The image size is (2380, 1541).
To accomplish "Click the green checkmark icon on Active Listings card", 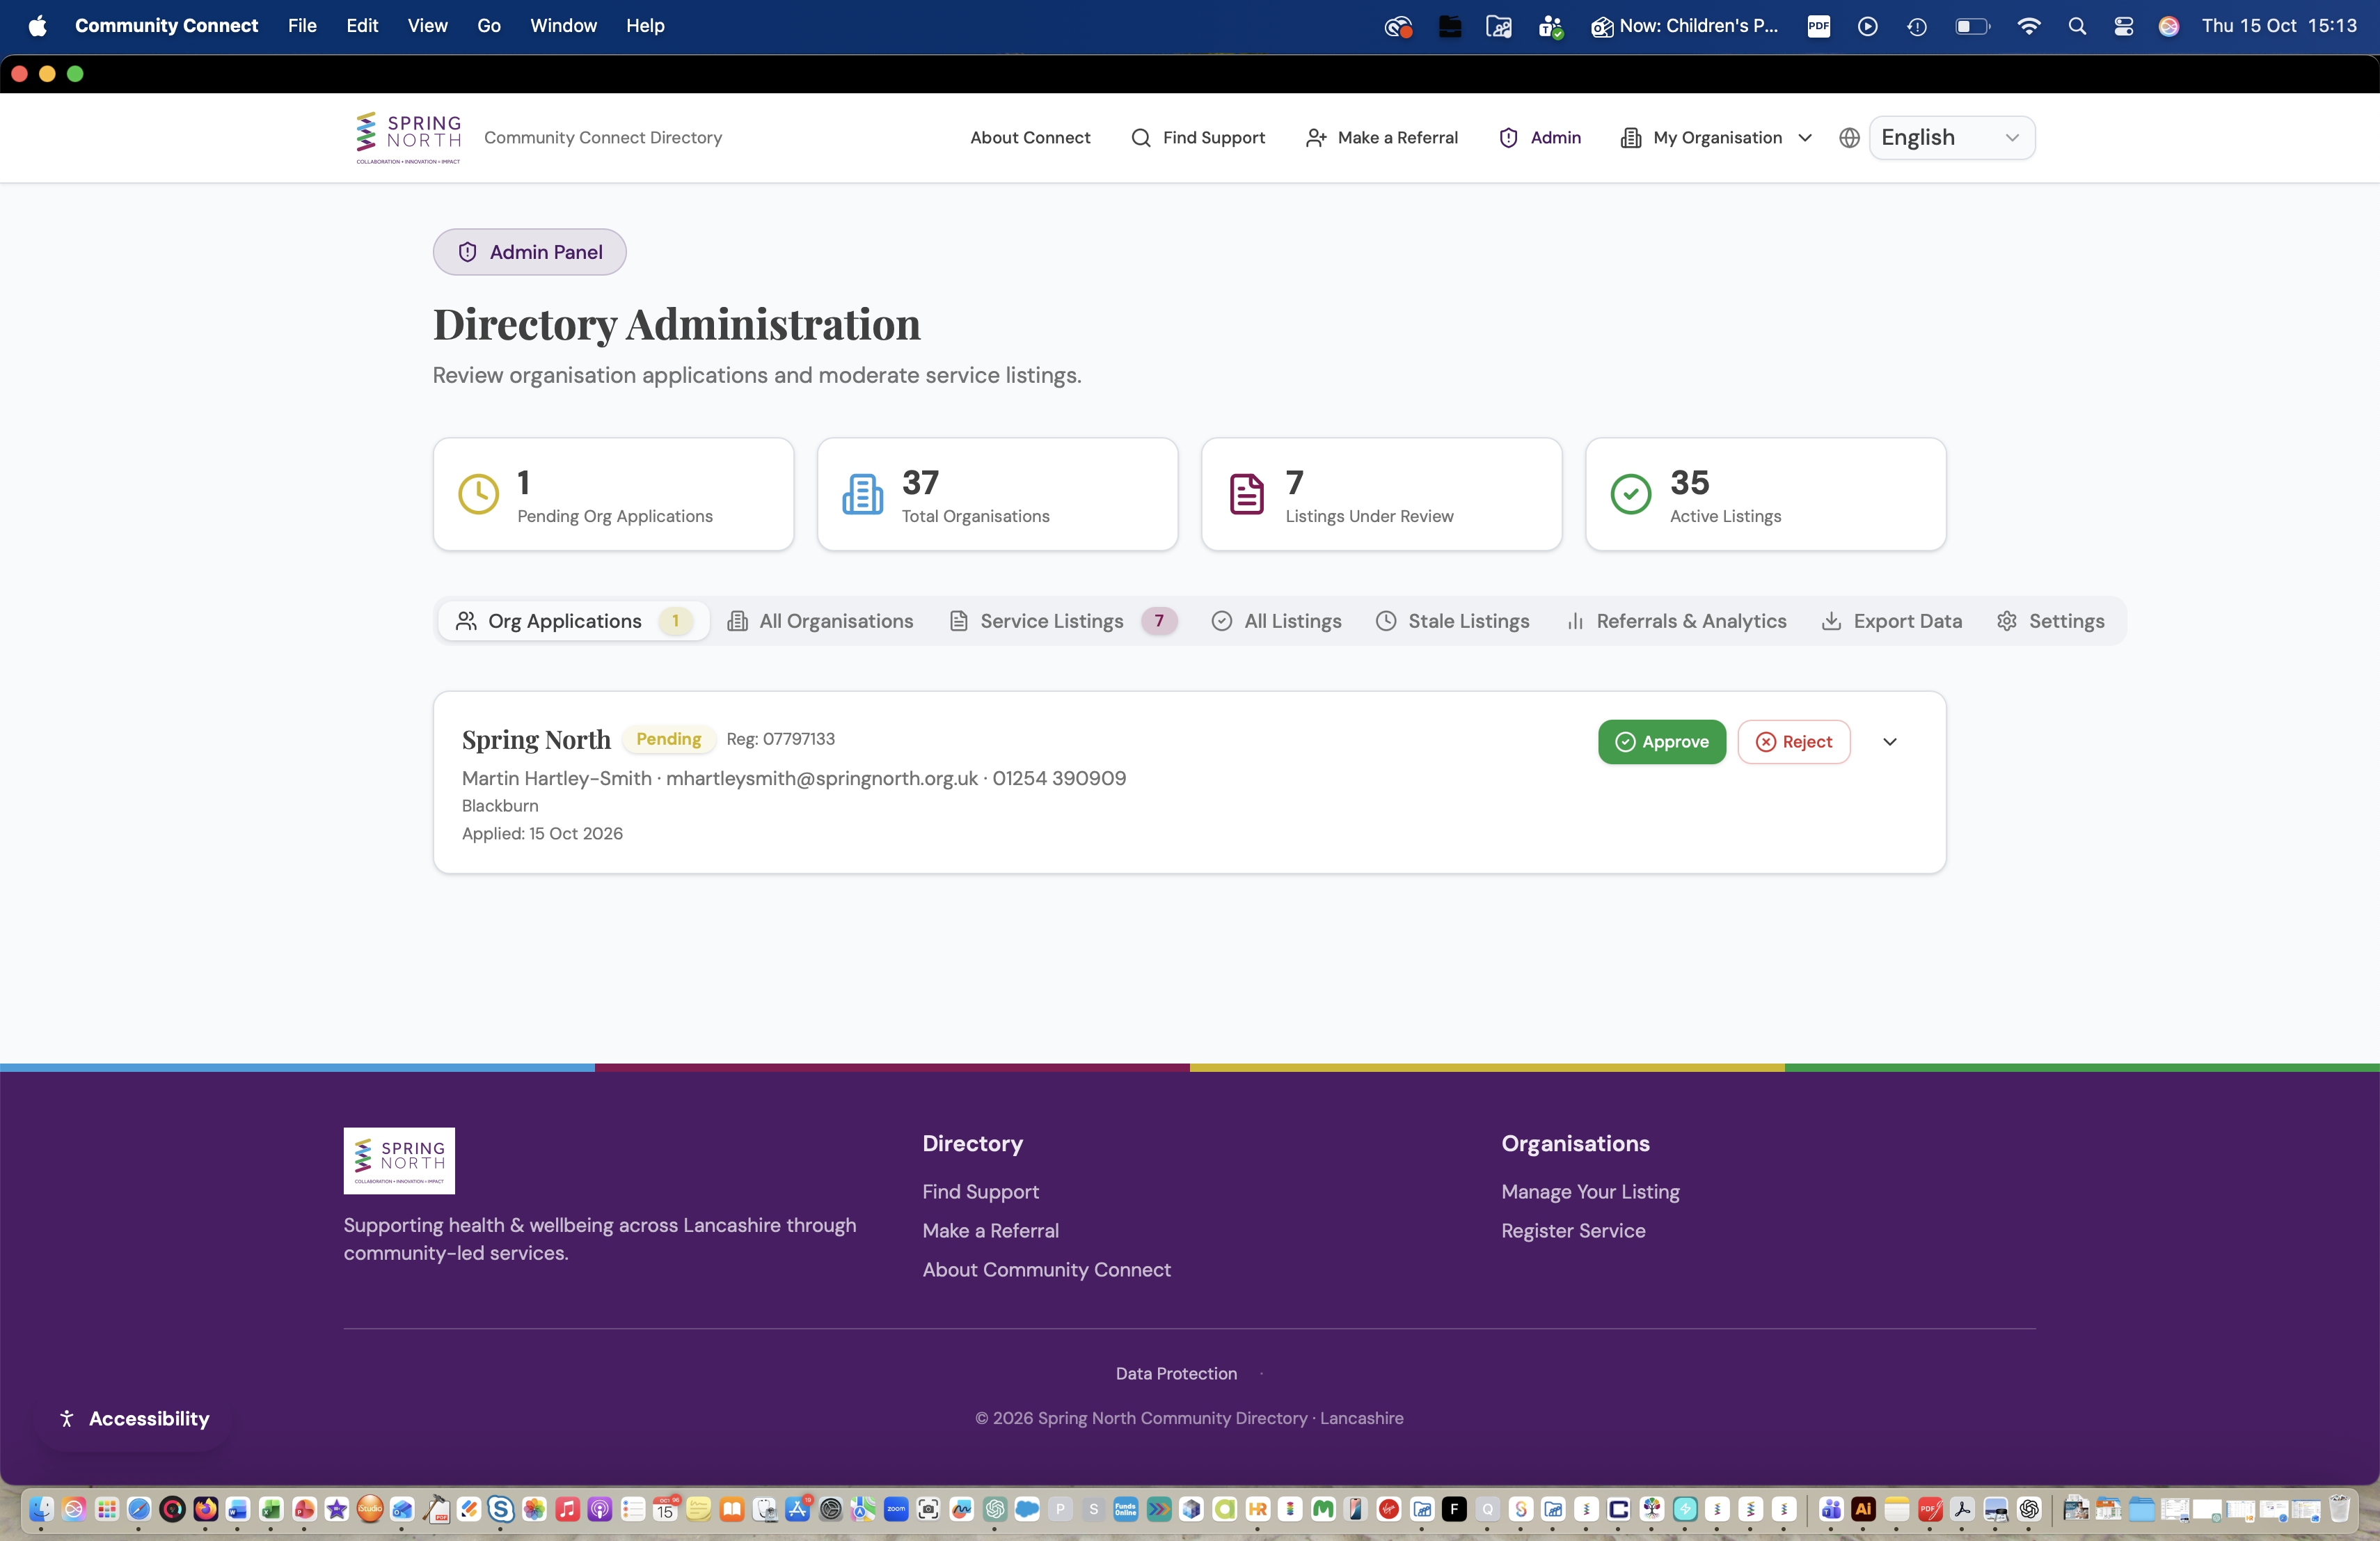I will 1630,494.
